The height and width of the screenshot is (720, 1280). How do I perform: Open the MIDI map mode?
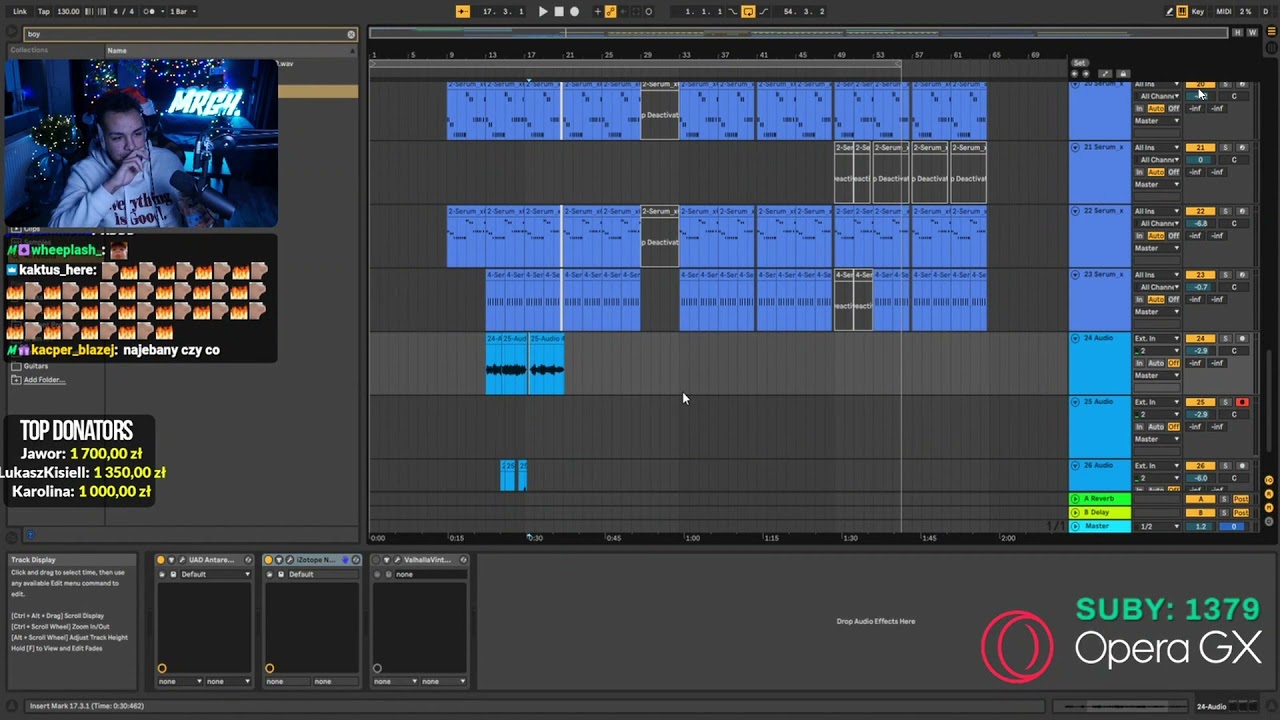pyautogui.click(x=1224, y=11)
